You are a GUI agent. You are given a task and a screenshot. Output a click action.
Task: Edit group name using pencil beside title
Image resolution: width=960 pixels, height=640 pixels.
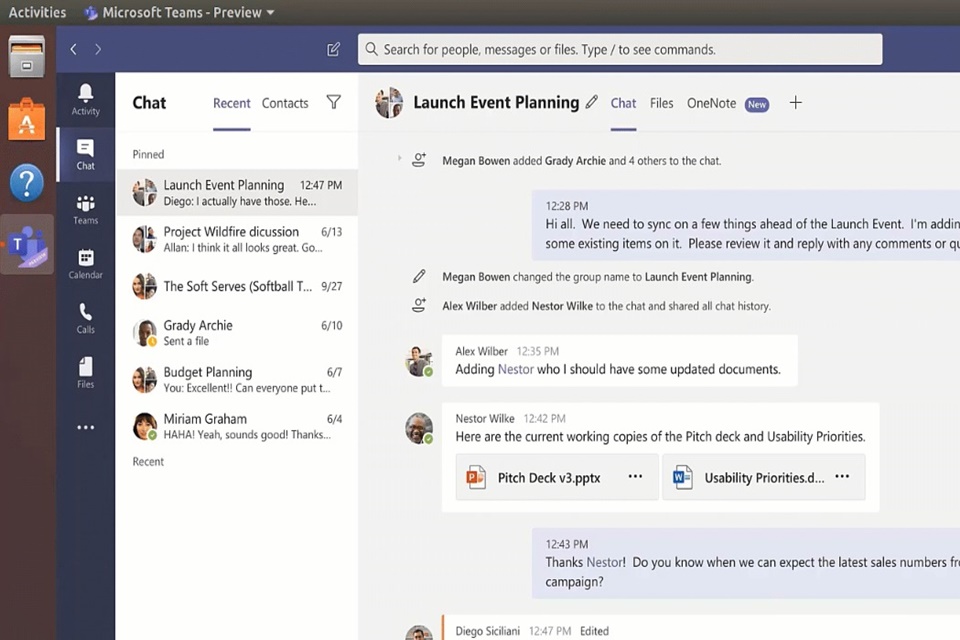[591, 102]
